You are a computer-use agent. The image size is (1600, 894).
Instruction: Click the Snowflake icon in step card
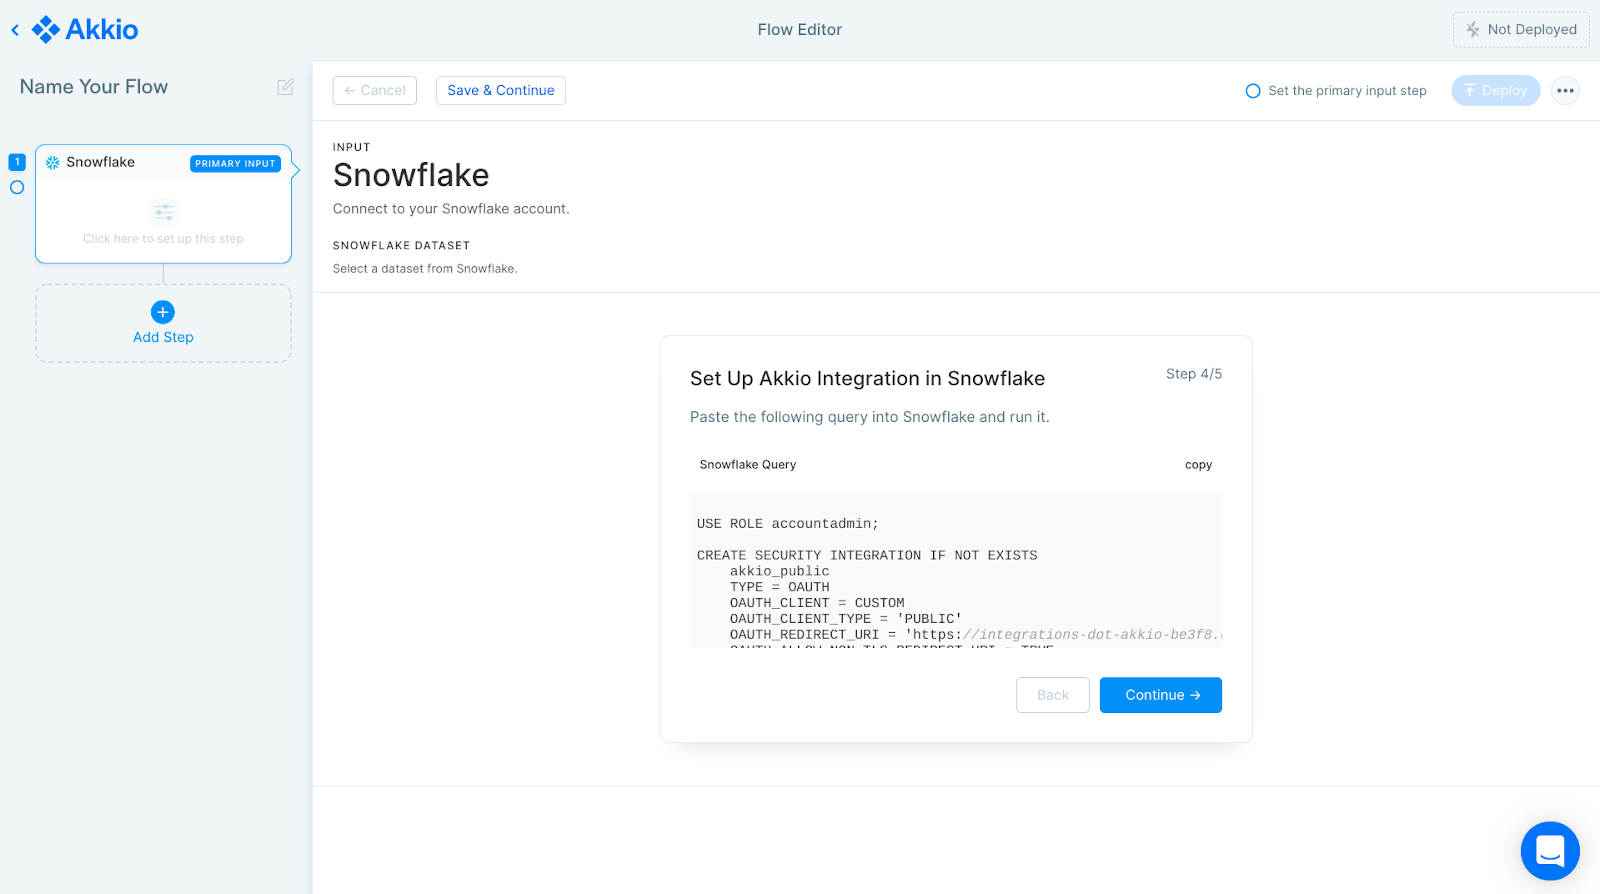53,162
